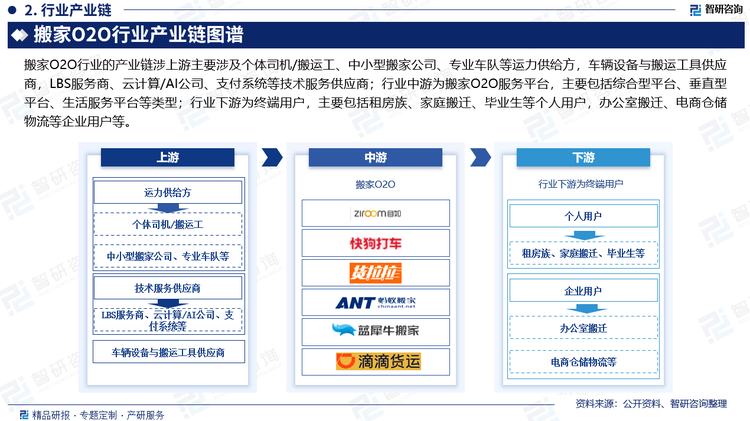Click the 智研咨询 logo top right
The width and height of the screenshot is (750, 421).
(x=716, y=10)
